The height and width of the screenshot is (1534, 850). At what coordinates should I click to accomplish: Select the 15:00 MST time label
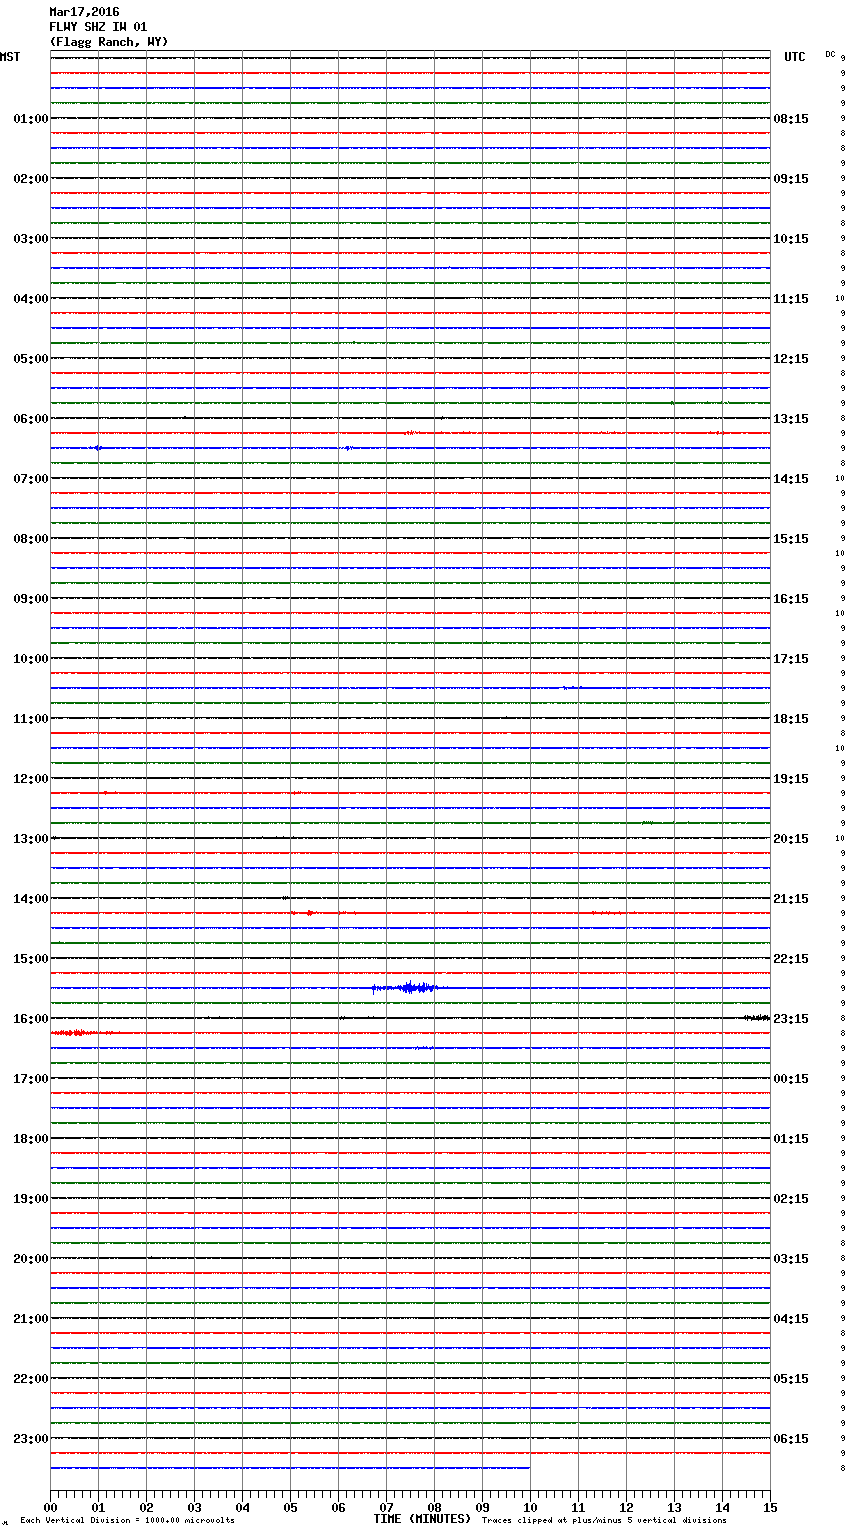tap(30, 959)
